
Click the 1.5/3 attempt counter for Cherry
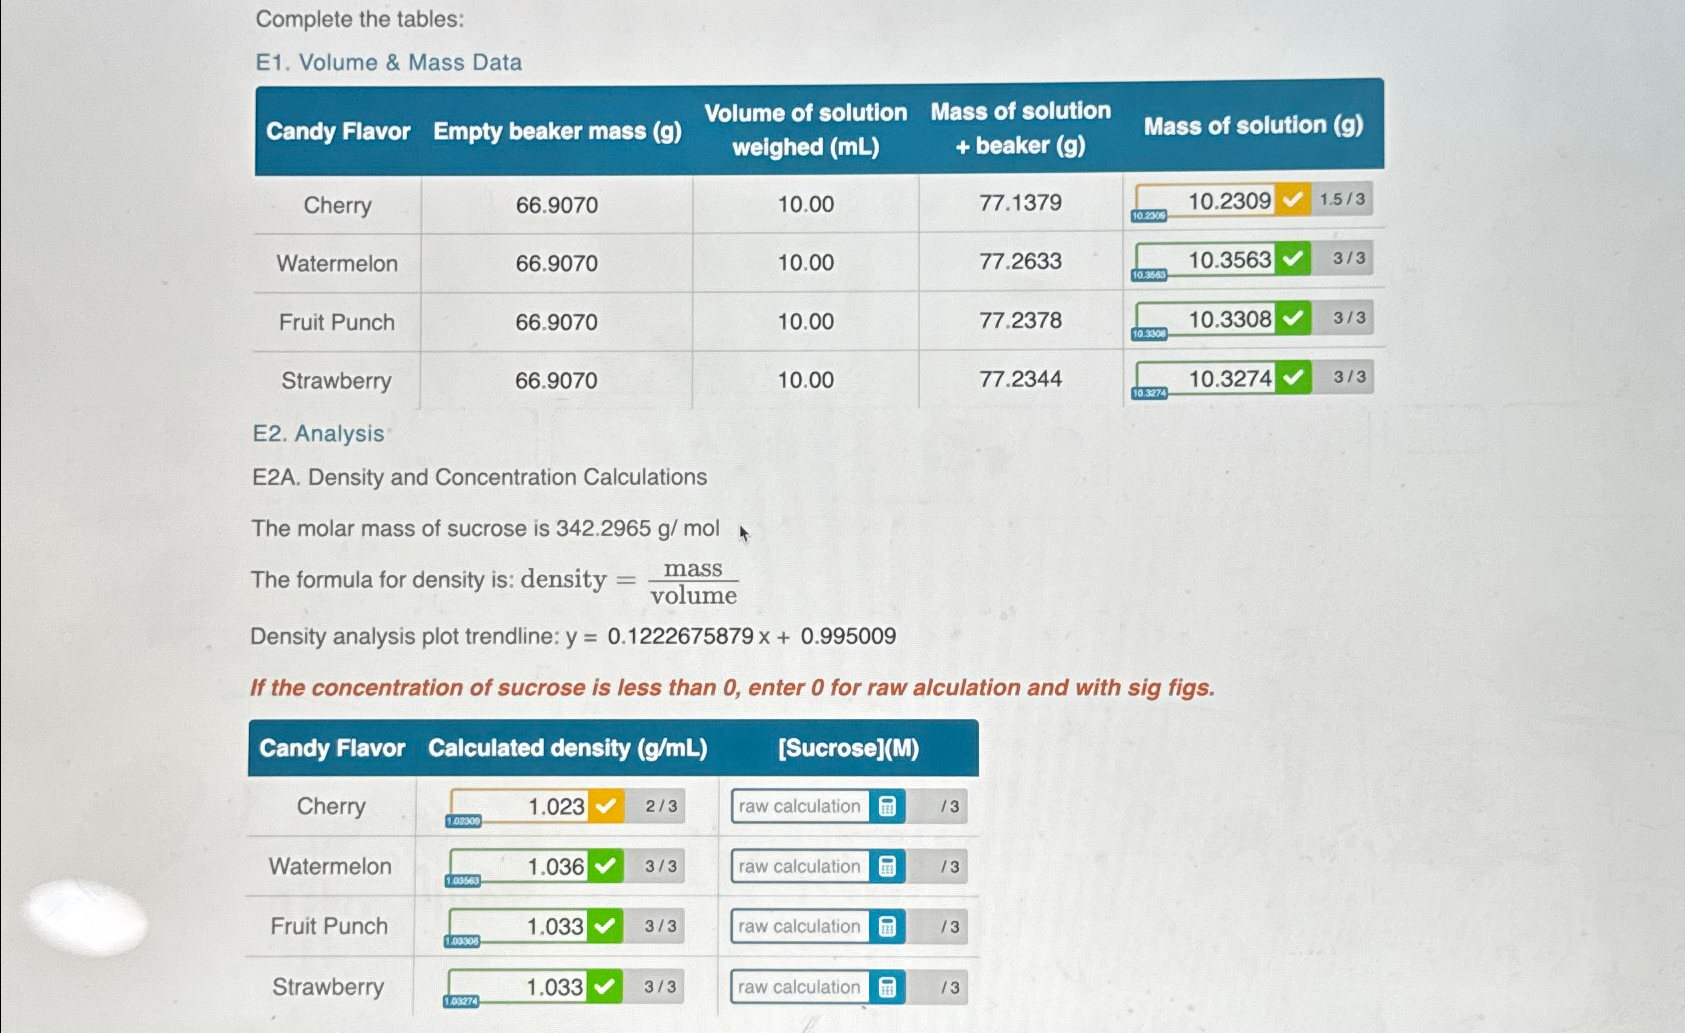click(1344, 200)
